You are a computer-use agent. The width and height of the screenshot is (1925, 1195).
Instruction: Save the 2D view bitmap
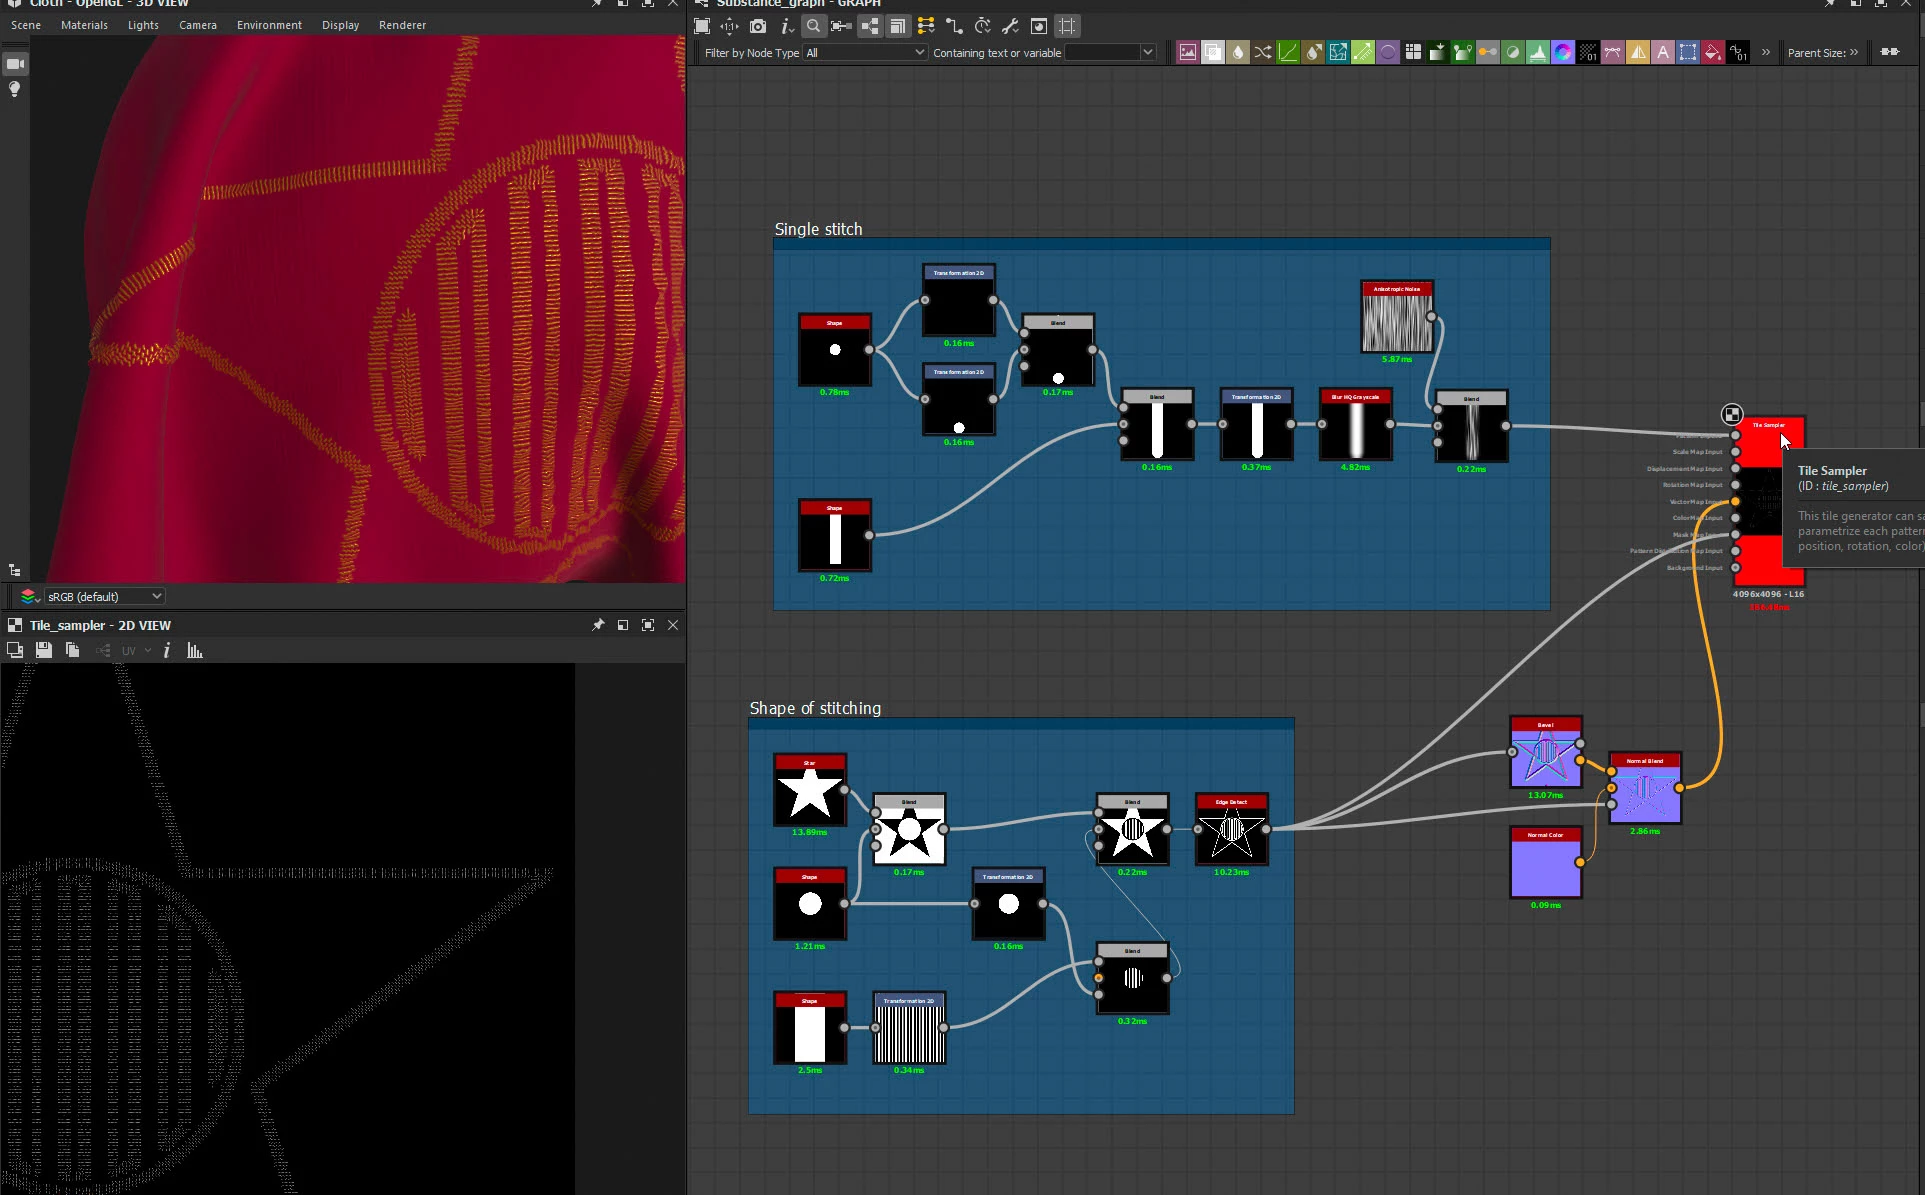(43, 651)
